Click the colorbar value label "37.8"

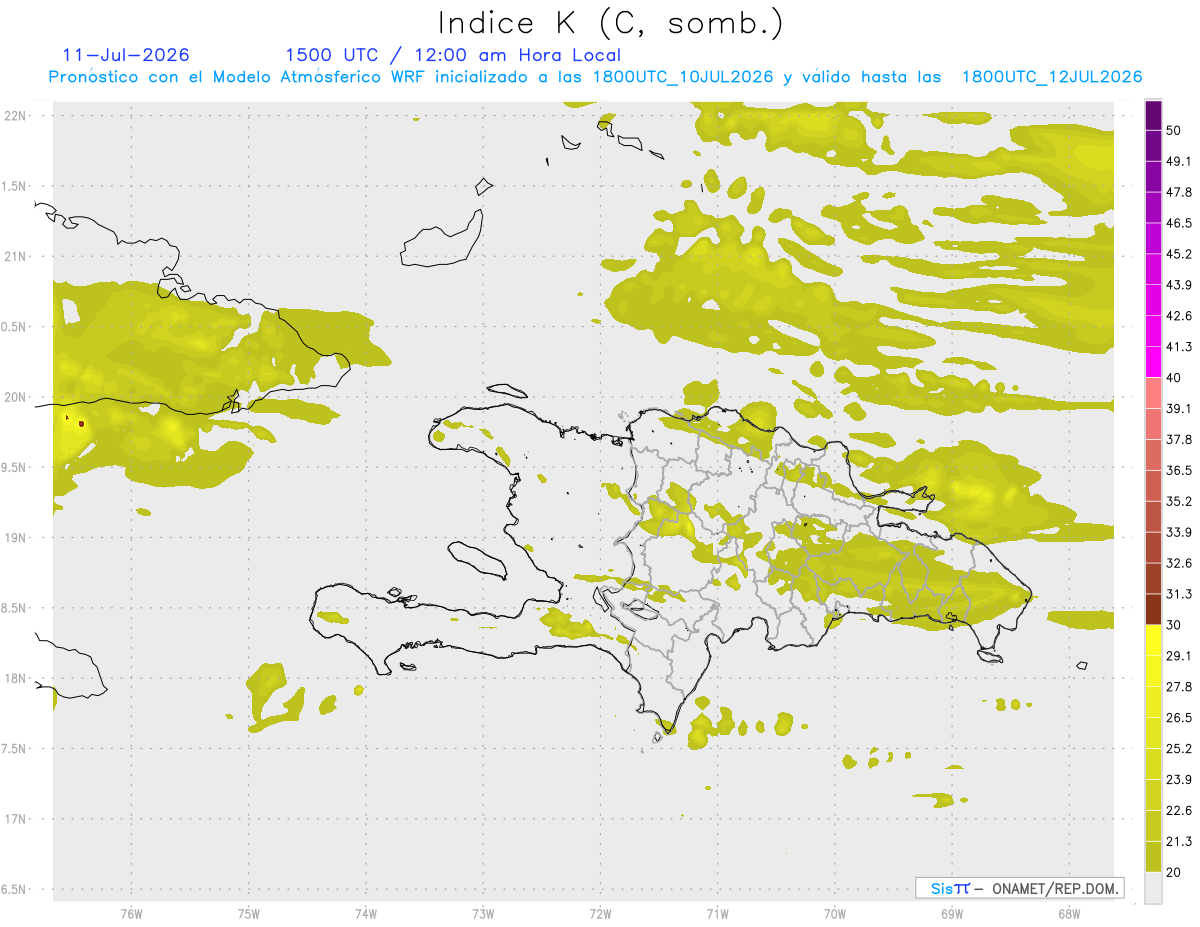[x=1179, y=439]
